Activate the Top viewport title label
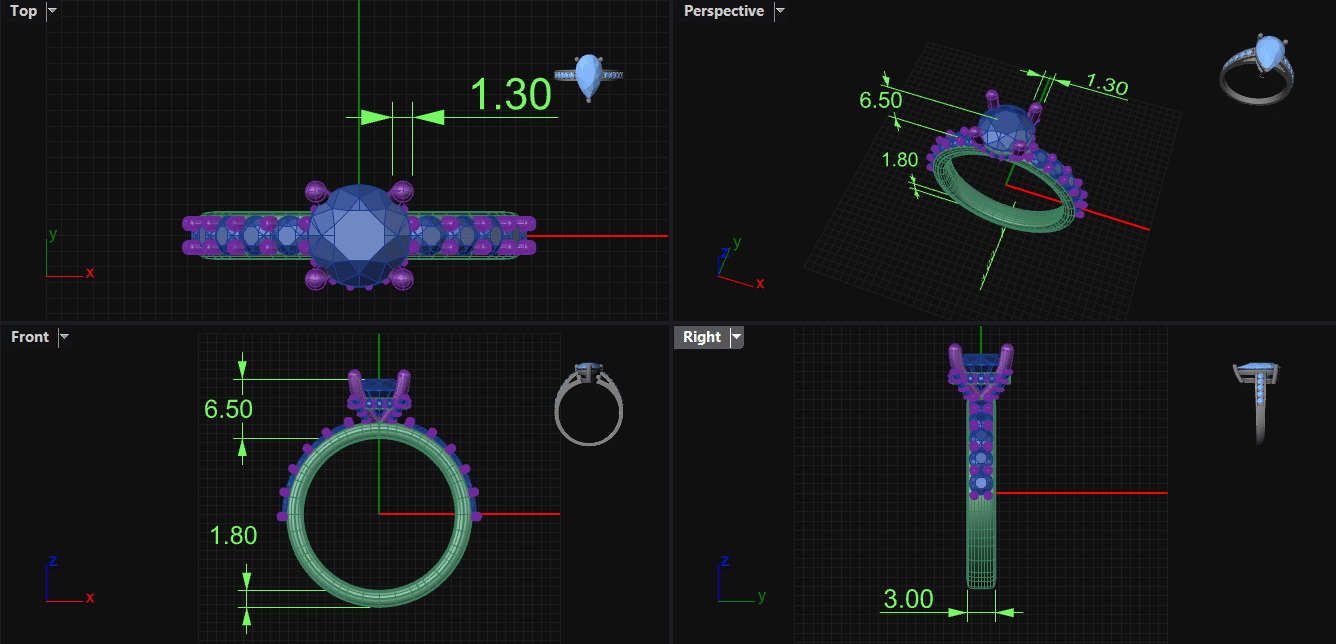Viewport: 1336px width, 644px height. coord(24,11)
